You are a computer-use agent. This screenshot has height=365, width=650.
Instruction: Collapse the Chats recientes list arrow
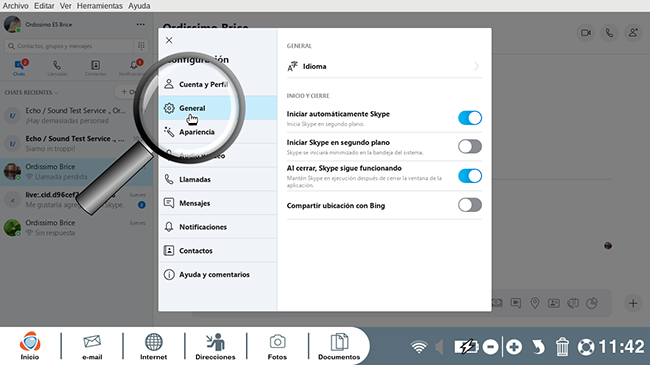point(57,92)
